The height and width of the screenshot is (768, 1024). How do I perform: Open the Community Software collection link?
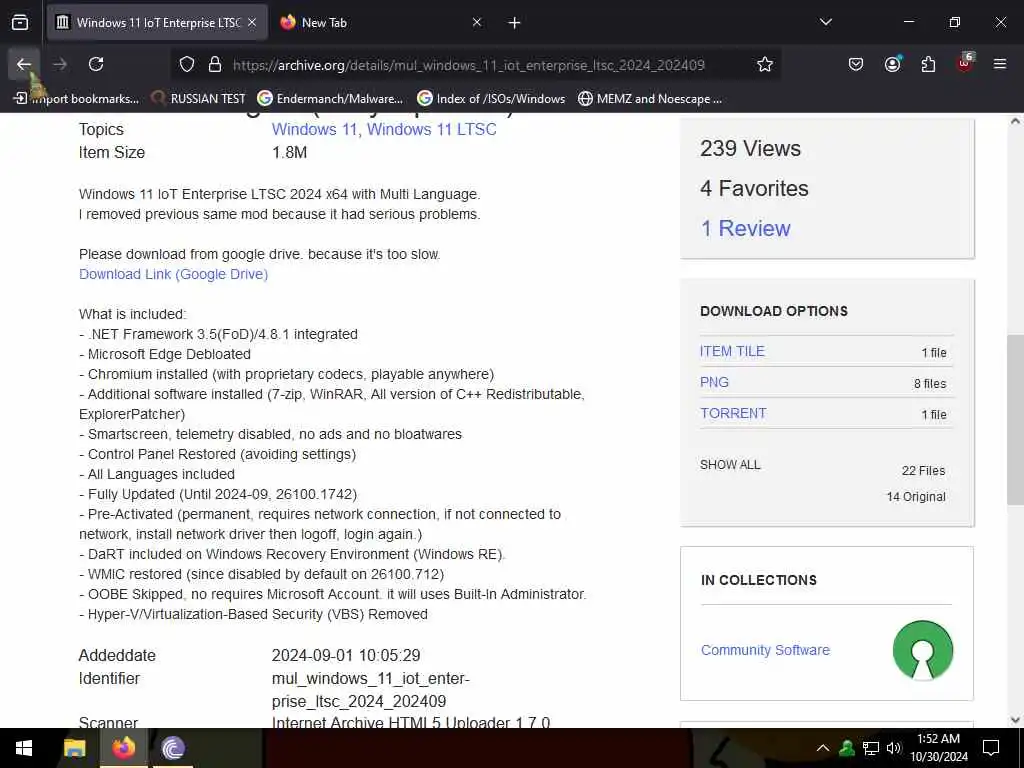click(x=765, y=650)
